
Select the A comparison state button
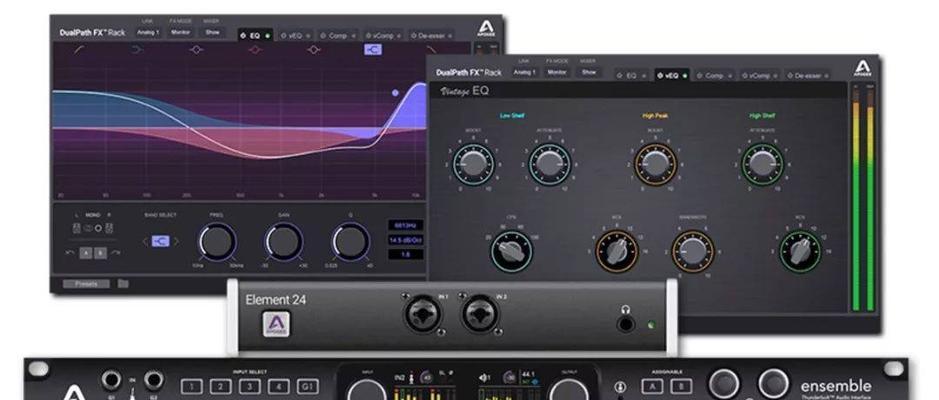click(x=86, y=253)
